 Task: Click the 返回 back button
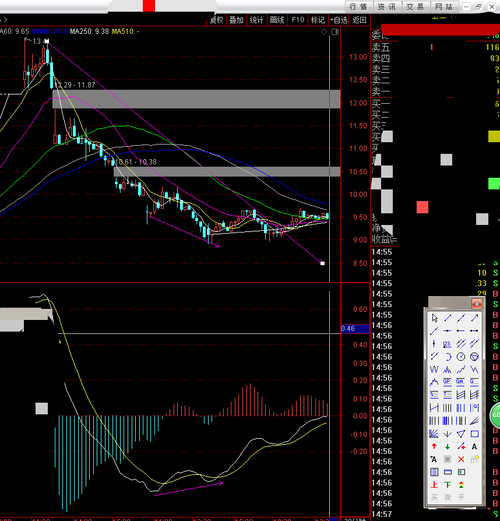coord(359,20)
